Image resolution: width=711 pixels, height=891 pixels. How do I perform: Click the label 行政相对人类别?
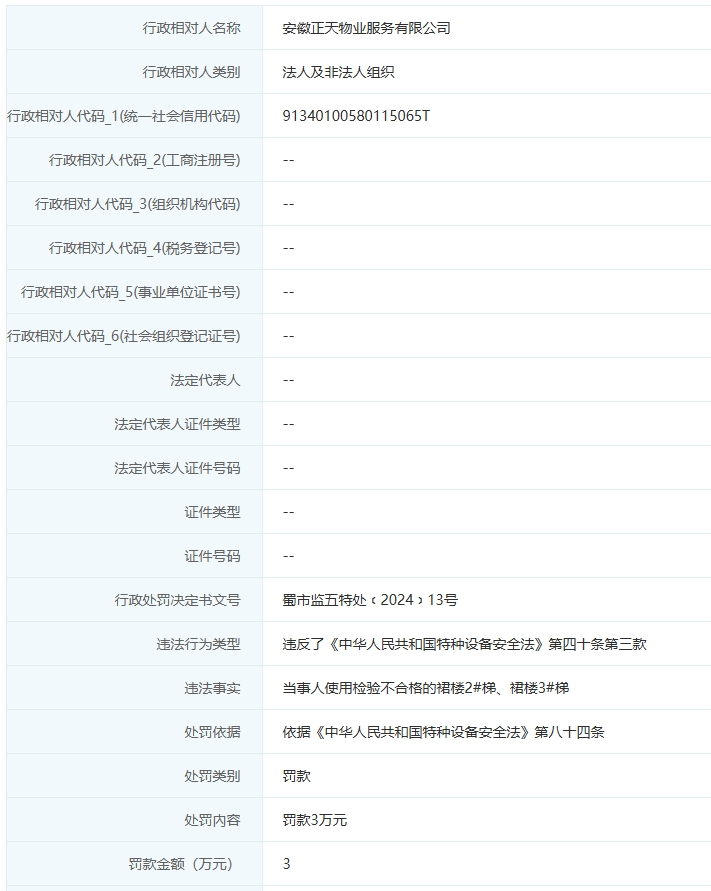coord(192,72)
